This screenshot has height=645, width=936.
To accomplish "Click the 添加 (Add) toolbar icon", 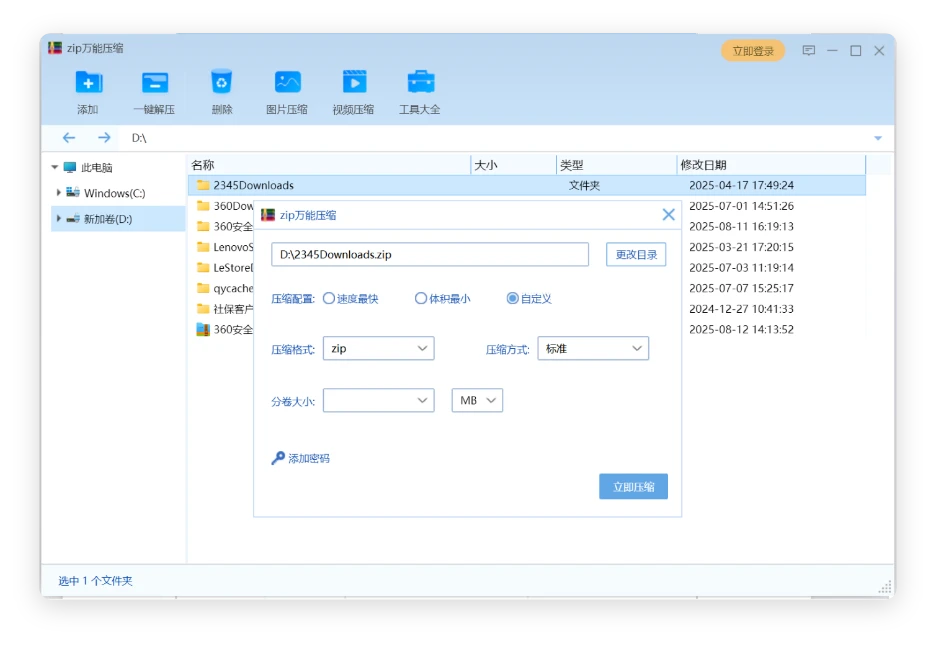I will [88, 83].
